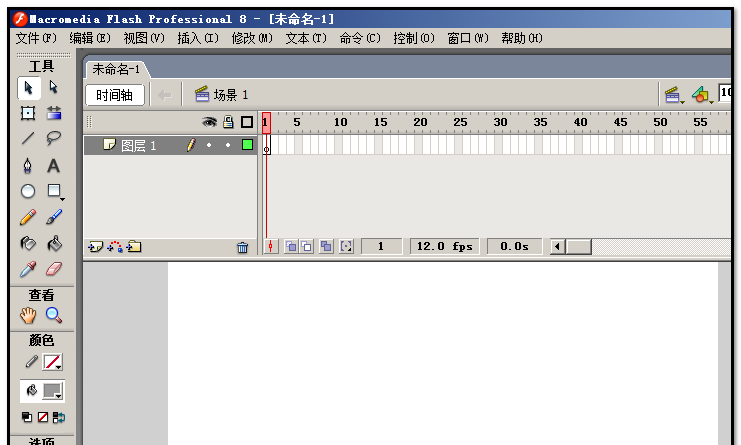741x445 pixels.
Task: Select the Fill Transform tool
Action: (x=53, y=113)
